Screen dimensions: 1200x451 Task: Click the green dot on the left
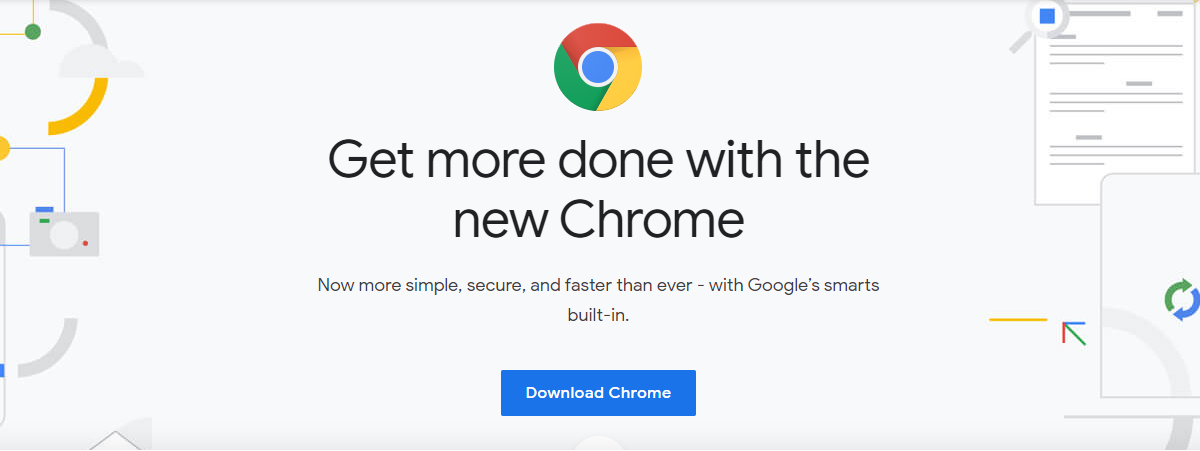point(32,32)
